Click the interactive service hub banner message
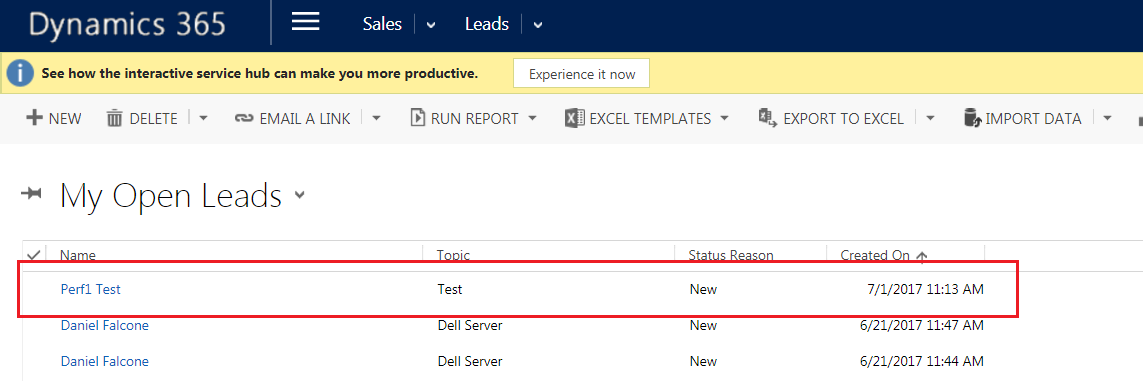 pyautogui.click(x=260, y=74)
